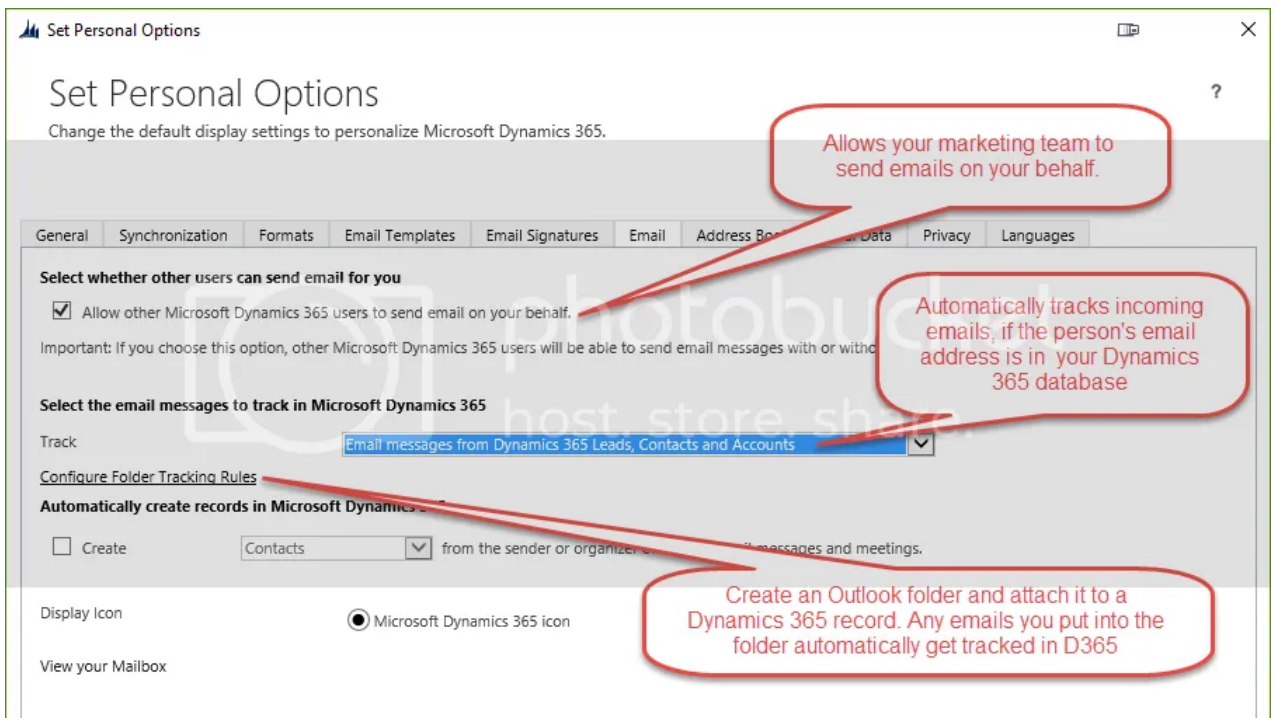Click 'Select the email messages to track' heading

[263, 405]
